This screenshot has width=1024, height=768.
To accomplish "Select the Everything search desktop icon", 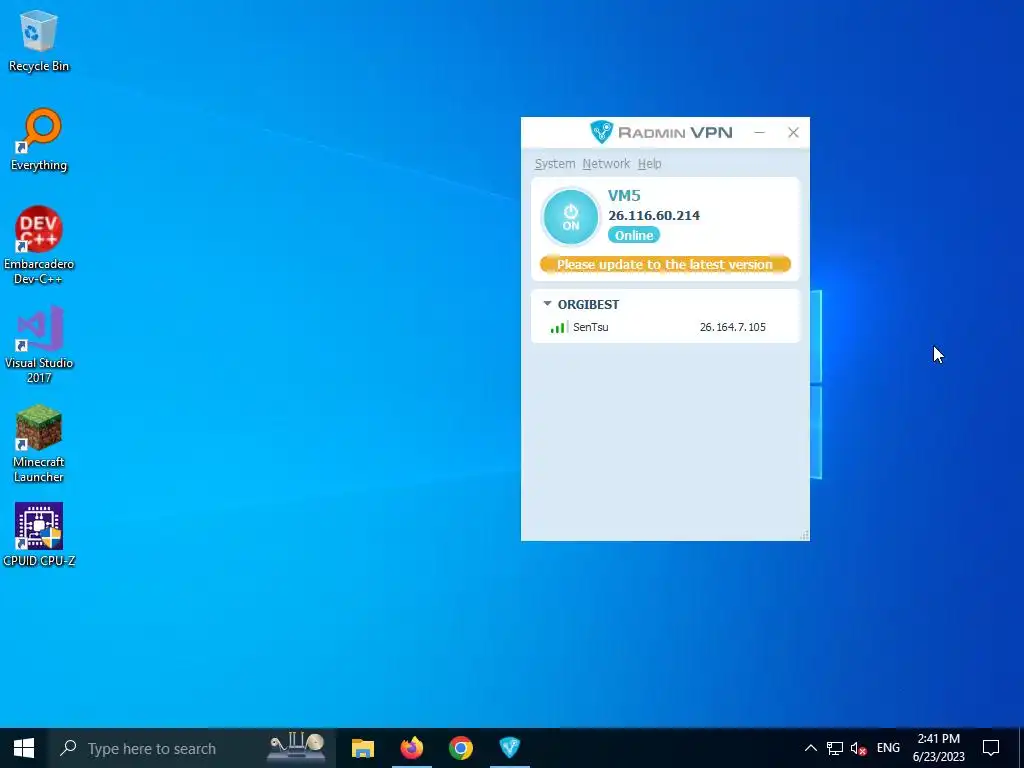I will point(39,140).
